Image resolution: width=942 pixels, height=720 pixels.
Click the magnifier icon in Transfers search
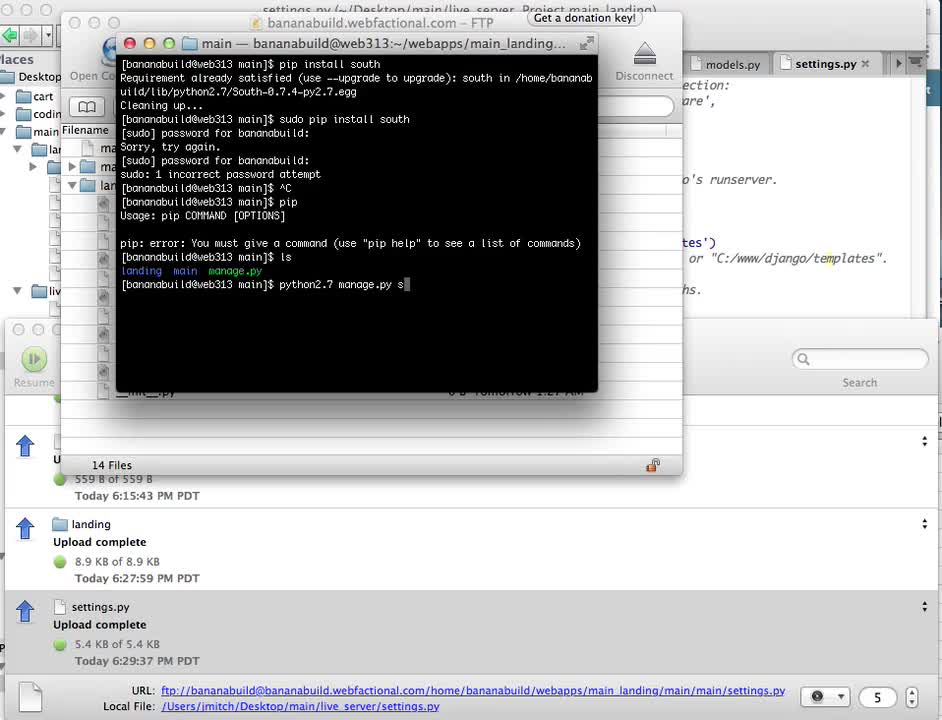803,359
